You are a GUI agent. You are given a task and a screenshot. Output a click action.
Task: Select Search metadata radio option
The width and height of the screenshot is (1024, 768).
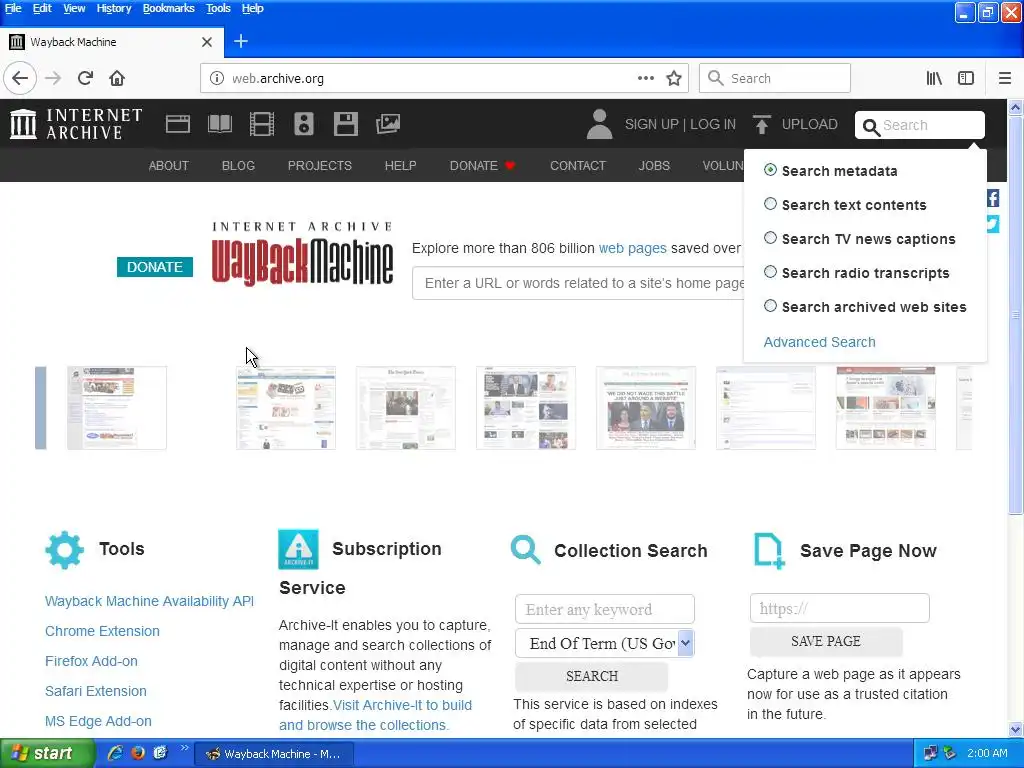click(771, 170)
